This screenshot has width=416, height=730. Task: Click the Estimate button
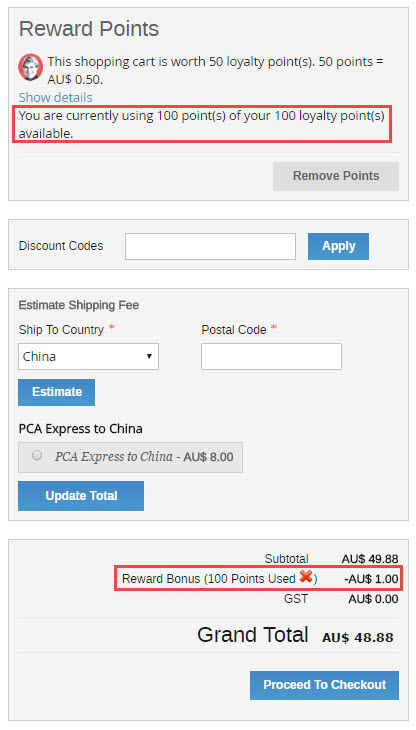[x=57, y=392]
